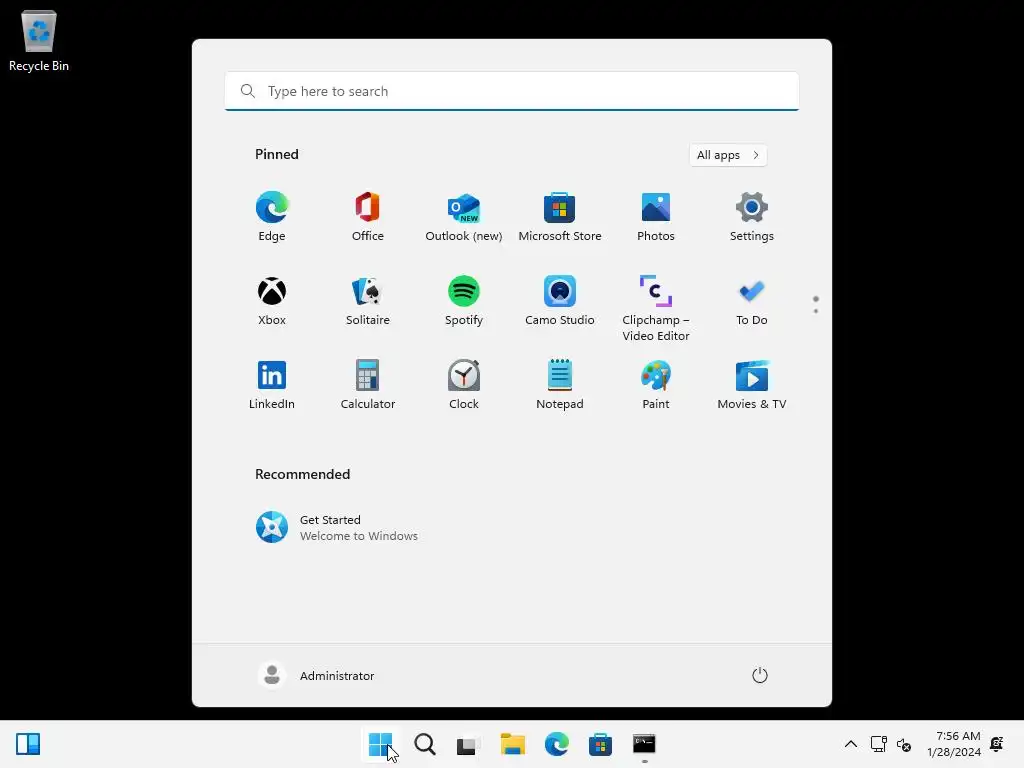Open Calculator
The height and width of the screenshot is (768, 1024).
(x=368, y=385)
